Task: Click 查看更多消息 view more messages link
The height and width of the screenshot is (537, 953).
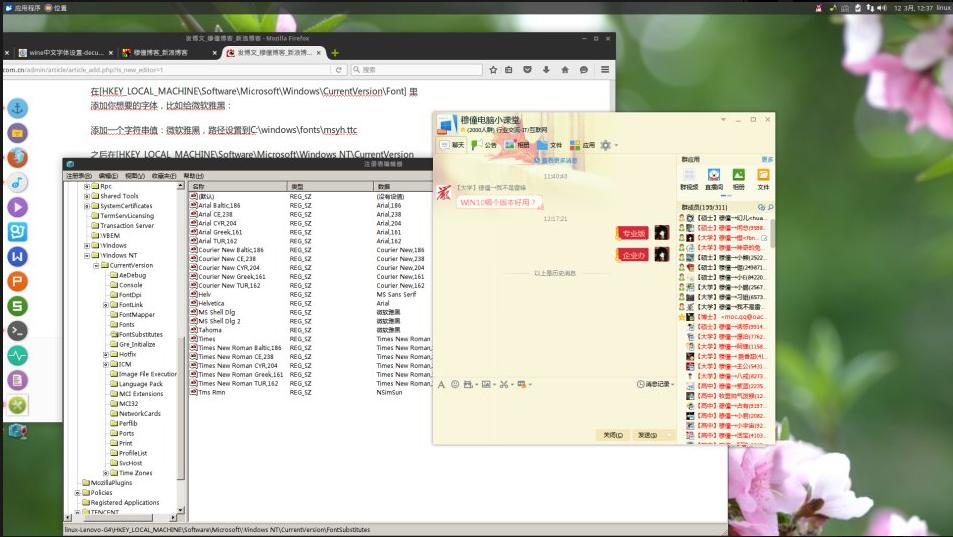Action: 556,161
